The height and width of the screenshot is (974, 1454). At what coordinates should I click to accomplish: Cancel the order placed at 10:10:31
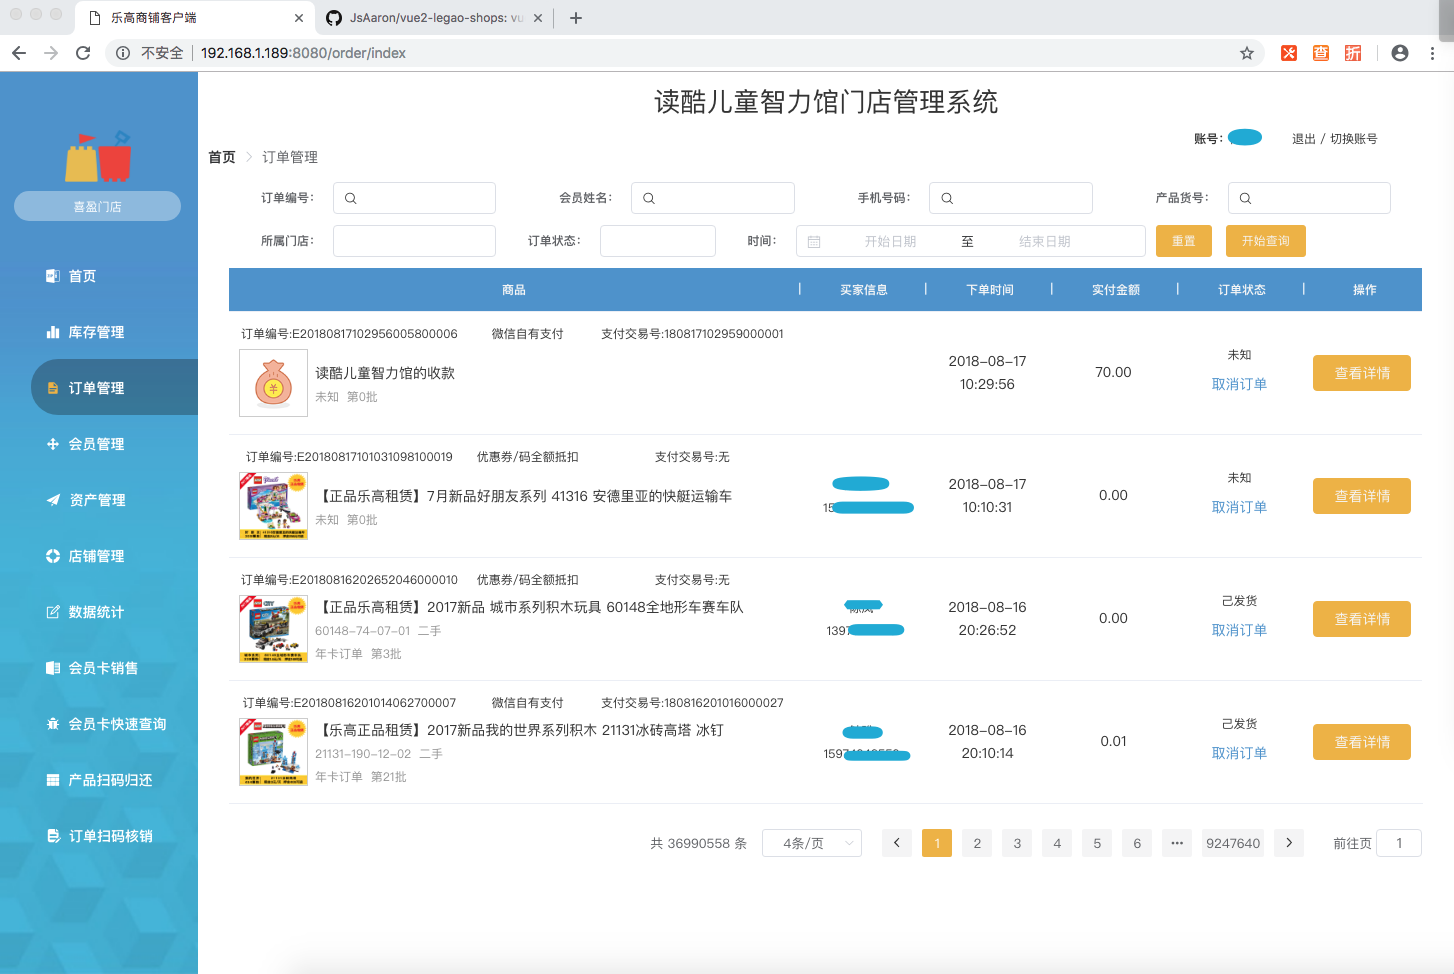coord(1239,508)
